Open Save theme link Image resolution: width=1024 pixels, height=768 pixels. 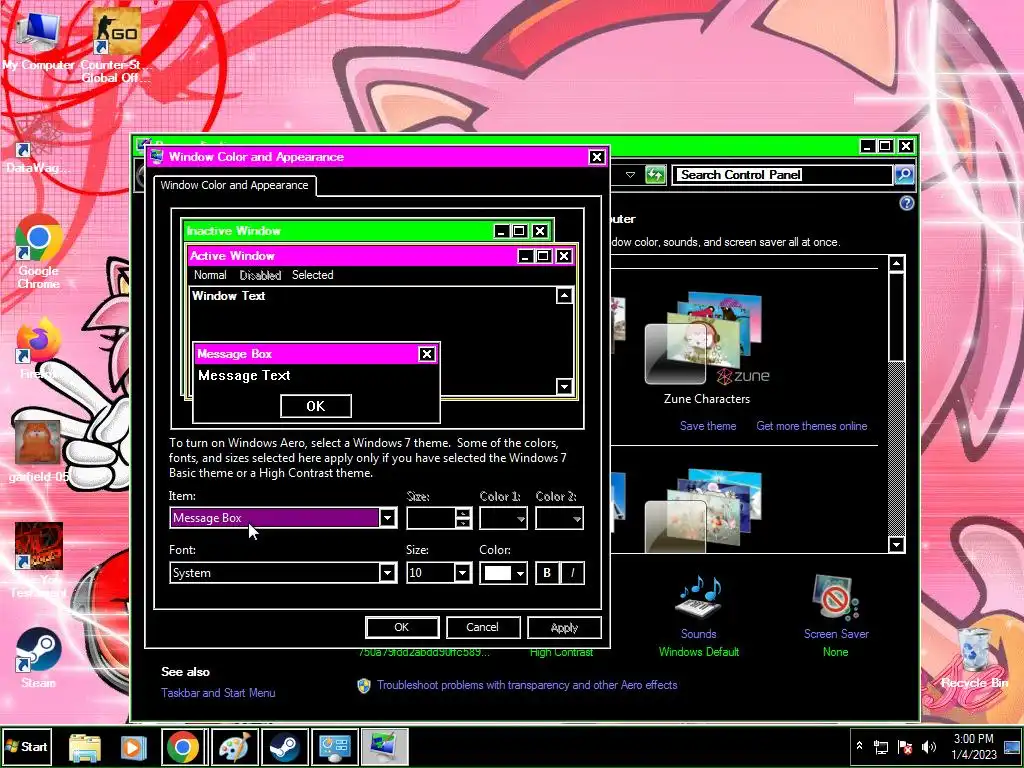tap(708, 426)
